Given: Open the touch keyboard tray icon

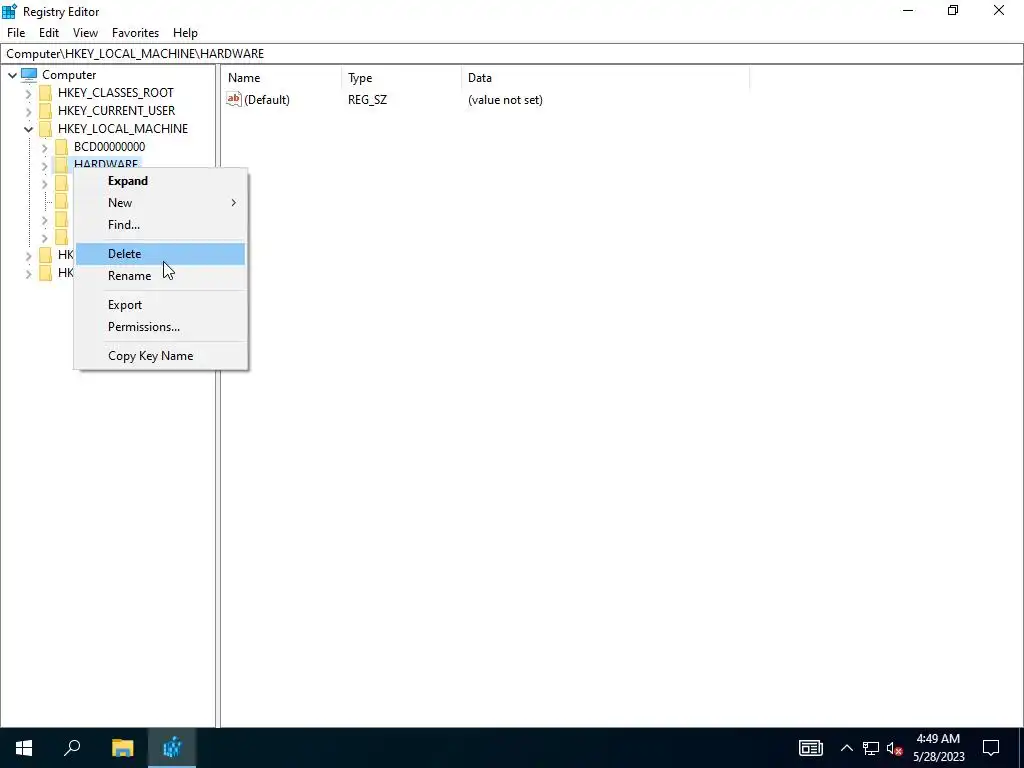Looking at the screenshot, I should [810, 748].
